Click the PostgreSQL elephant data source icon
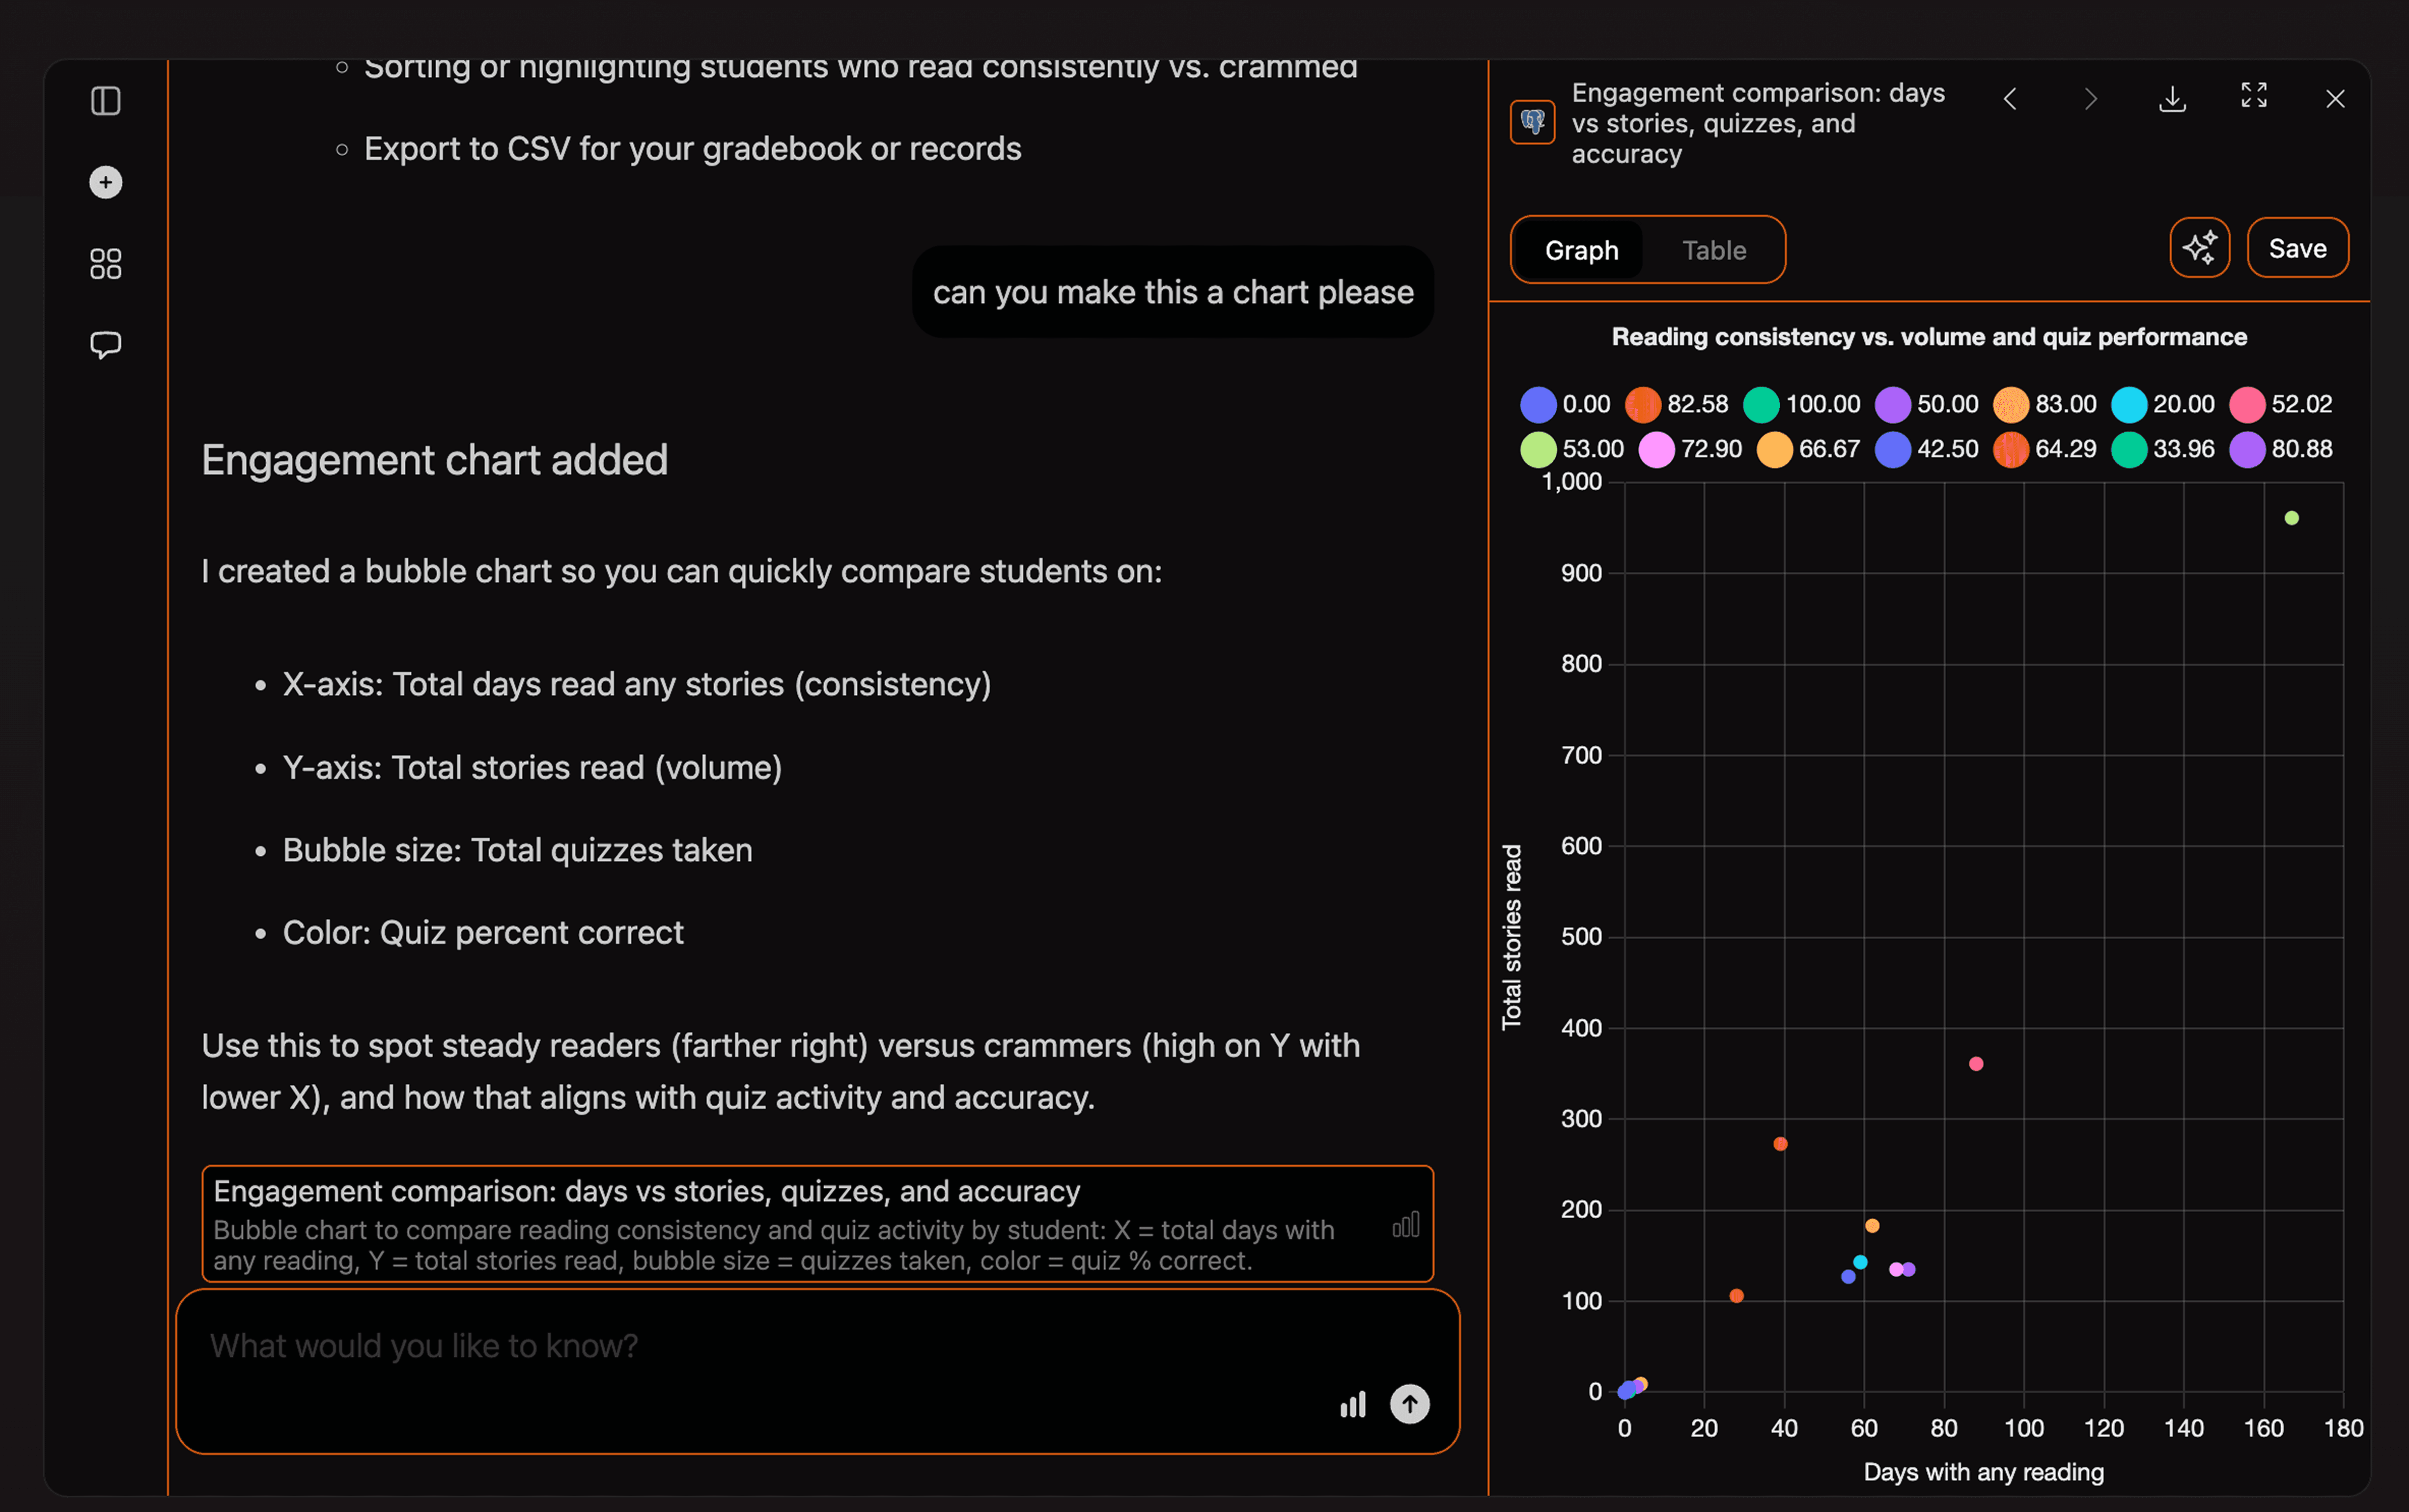Image resolution: width=2409 pixels, height=1512 pixels. tap(1532, 122)
